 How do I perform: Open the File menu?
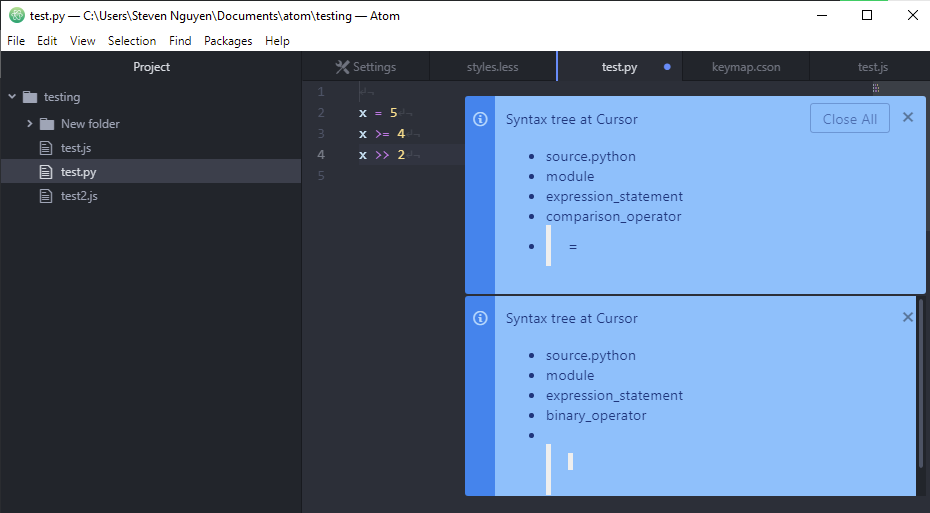(x=16, y=41)
